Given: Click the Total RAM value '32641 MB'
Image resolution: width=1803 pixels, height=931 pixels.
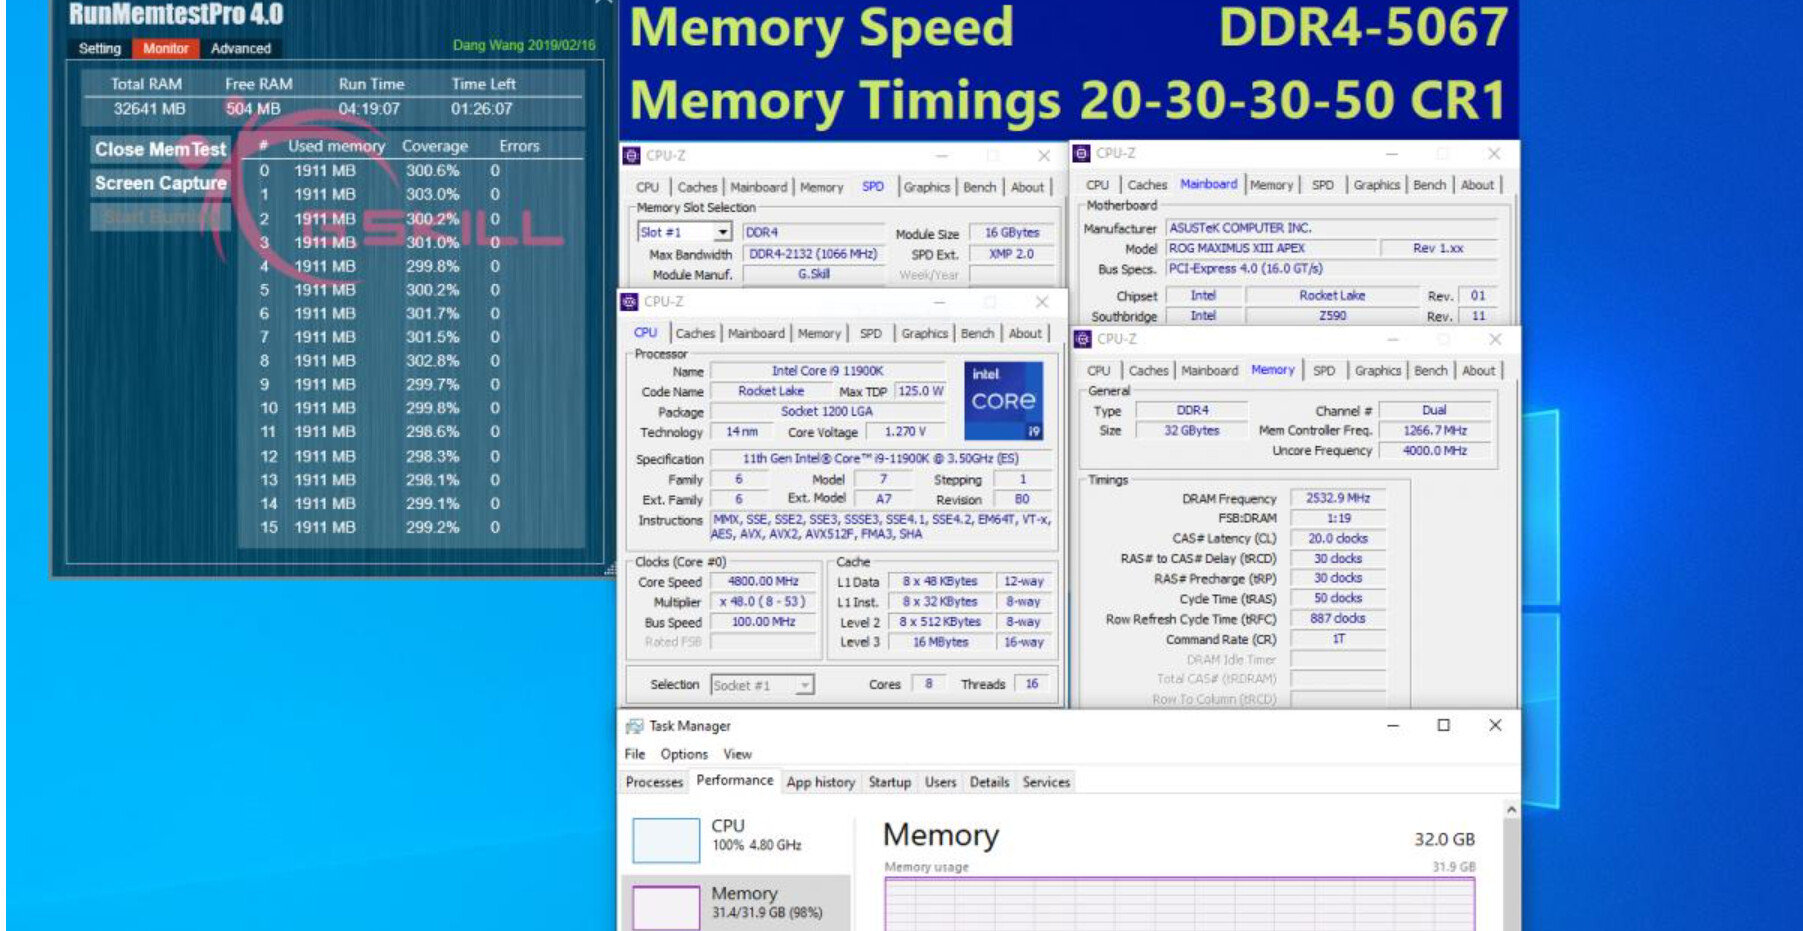Looking at the screenshot, I should coord(149,109).
